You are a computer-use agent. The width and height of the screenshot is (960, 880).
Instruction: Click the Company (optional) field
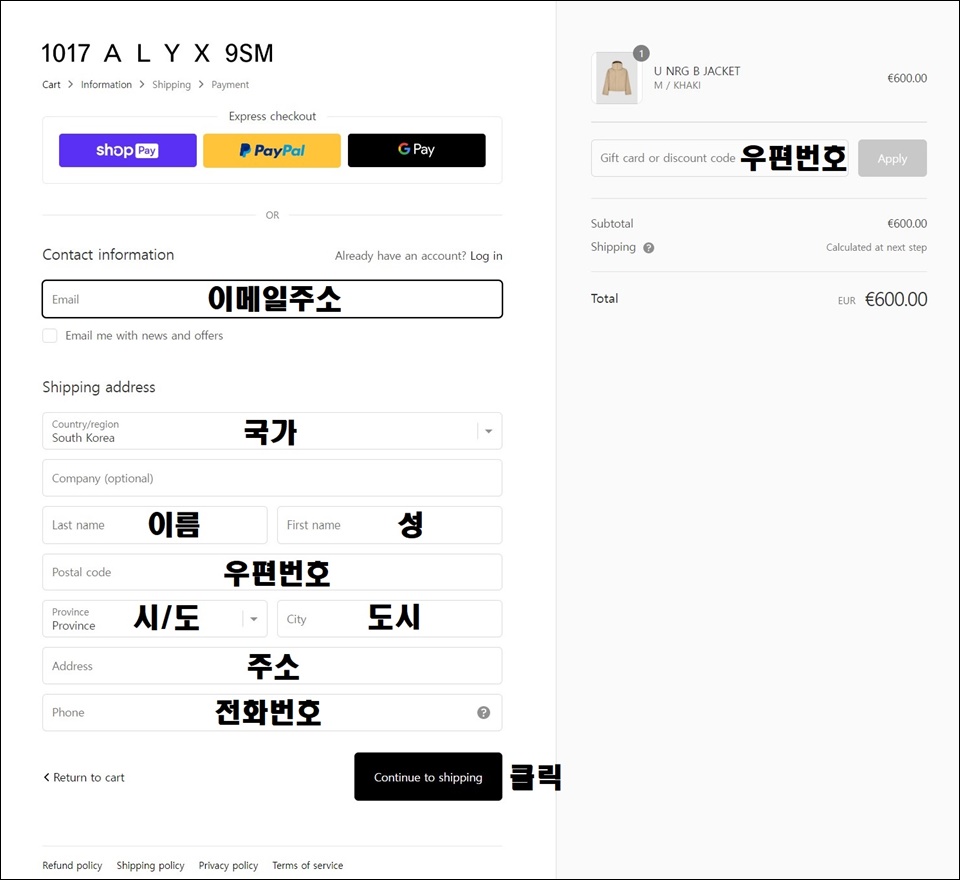[272, 478]
